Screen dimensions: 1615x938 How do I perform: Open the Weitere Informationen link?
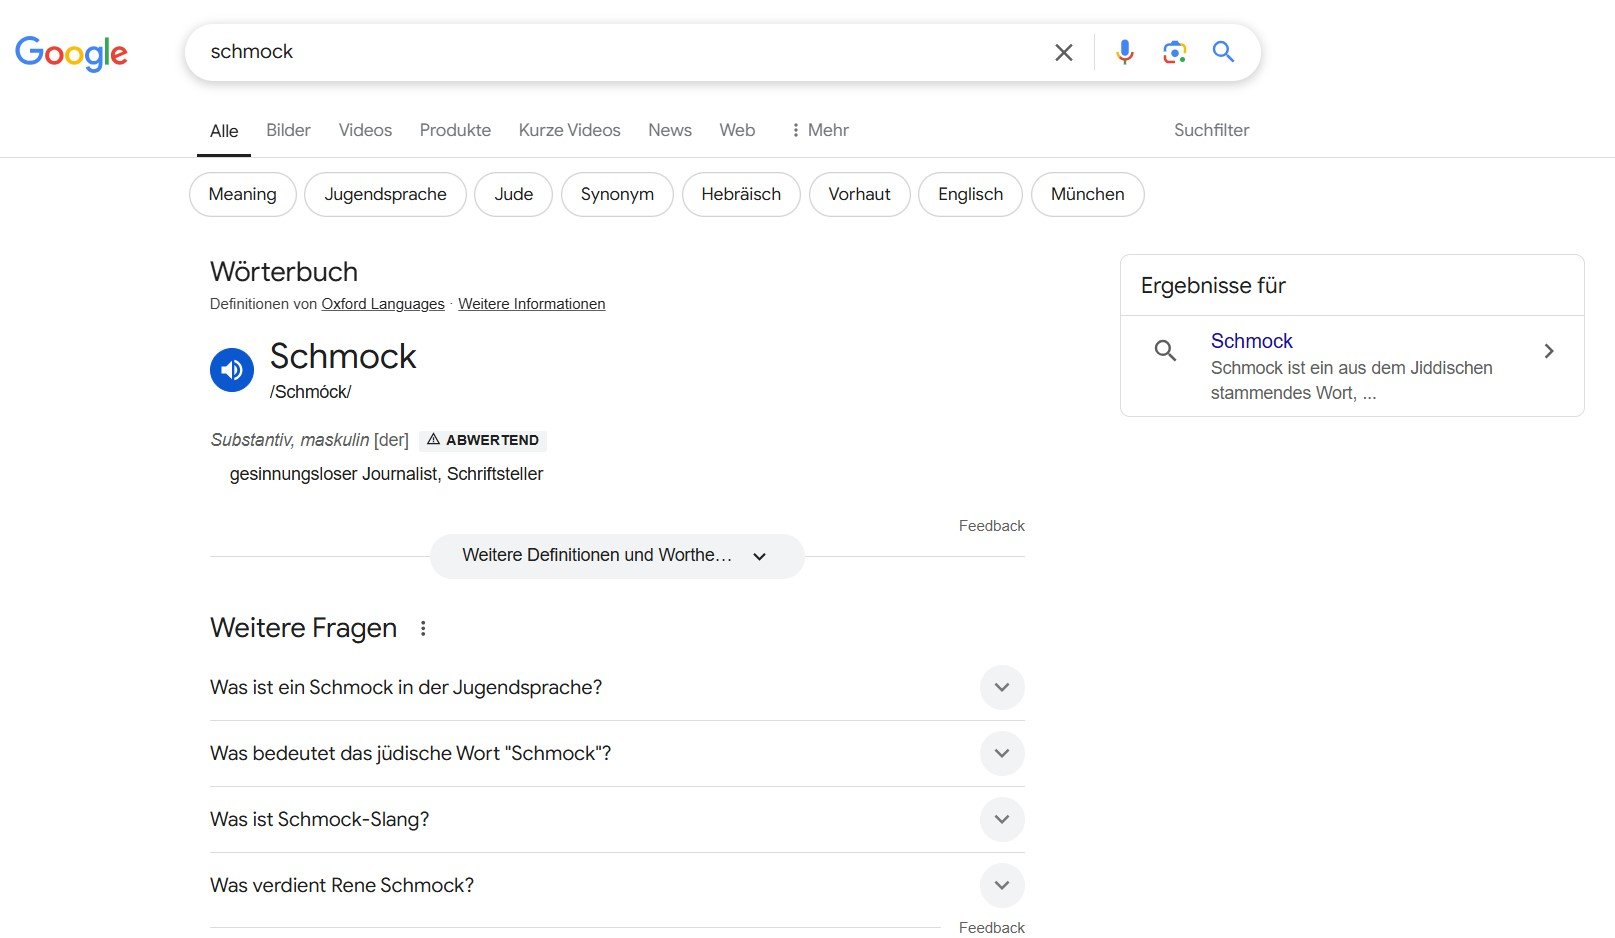531,304
